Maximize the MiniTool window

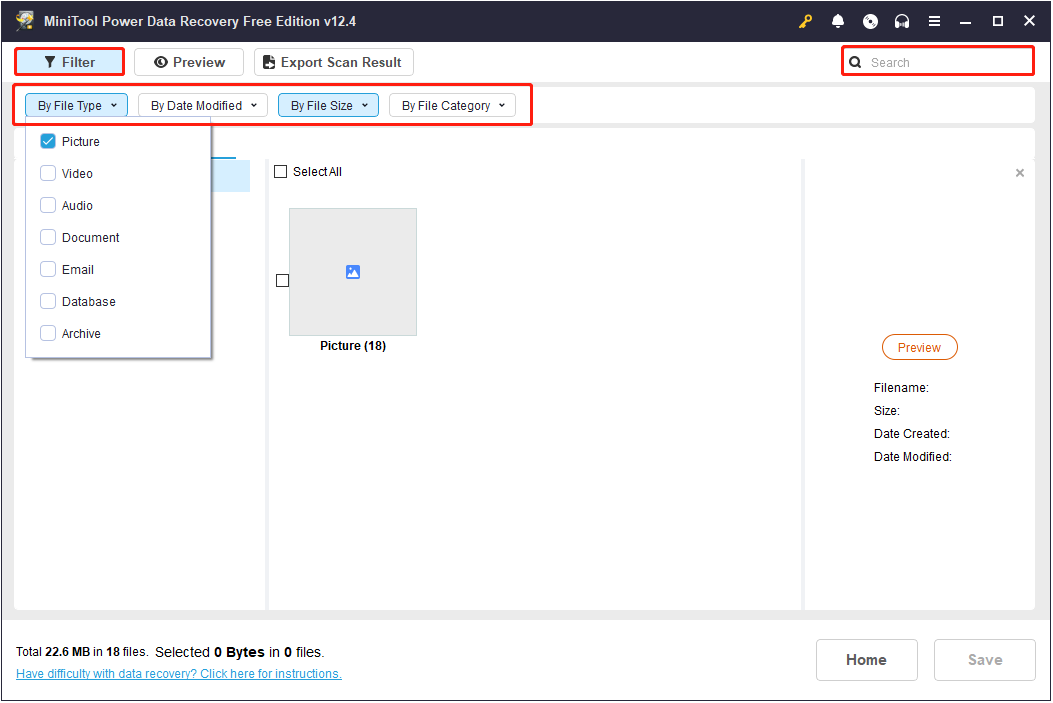(997, 21)
